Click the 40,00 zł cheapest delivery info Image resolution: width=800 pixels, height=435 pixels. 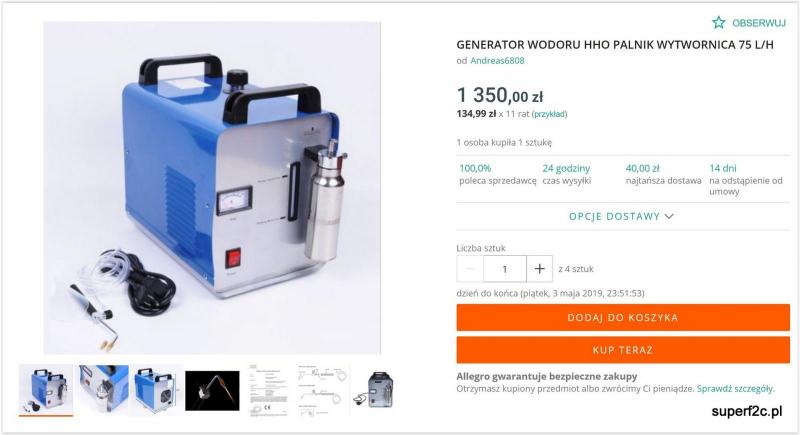(642, 168)
